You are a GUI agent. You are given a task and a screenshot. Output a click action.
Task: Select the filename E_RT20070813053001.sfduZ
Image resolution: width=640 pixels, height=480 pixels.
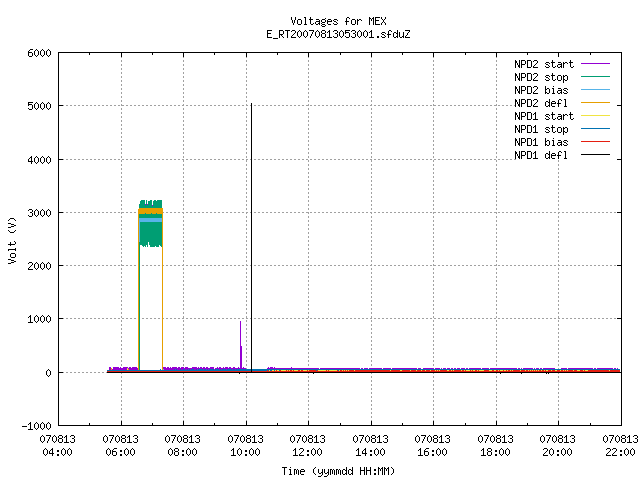338,34
